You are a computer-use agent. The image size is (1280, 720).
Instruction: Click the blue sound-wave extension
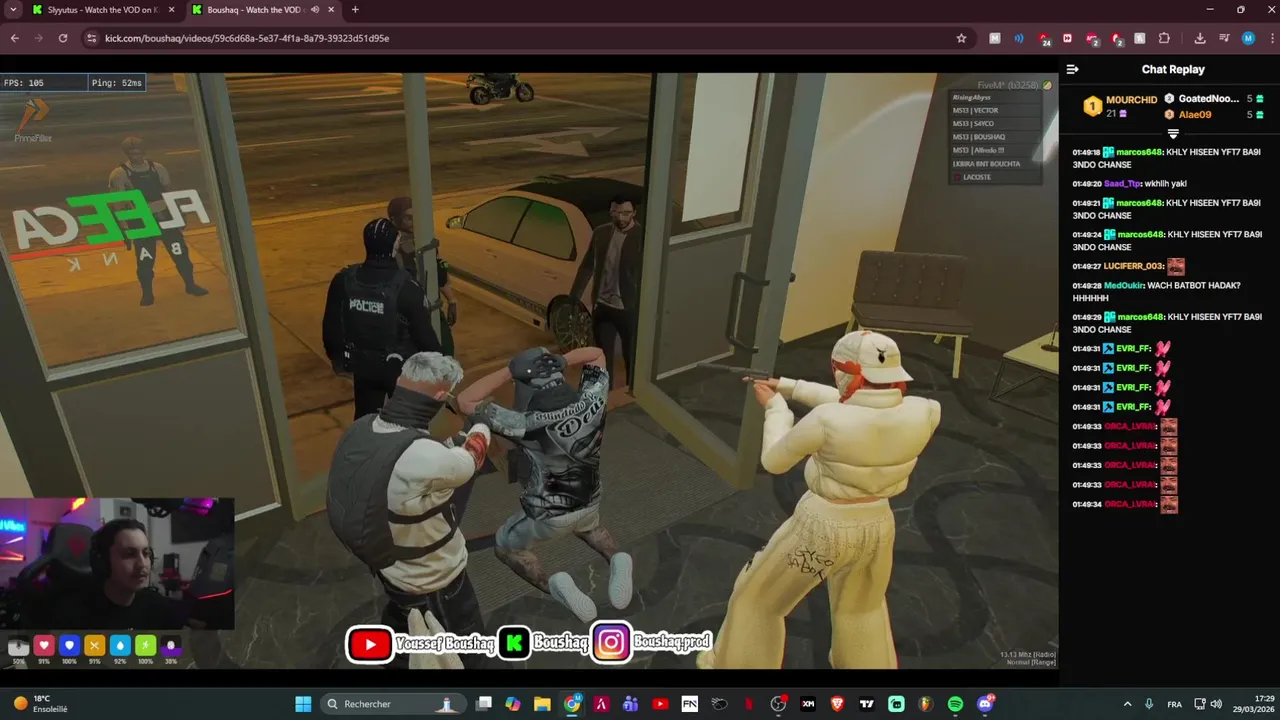pos(1019,38)
